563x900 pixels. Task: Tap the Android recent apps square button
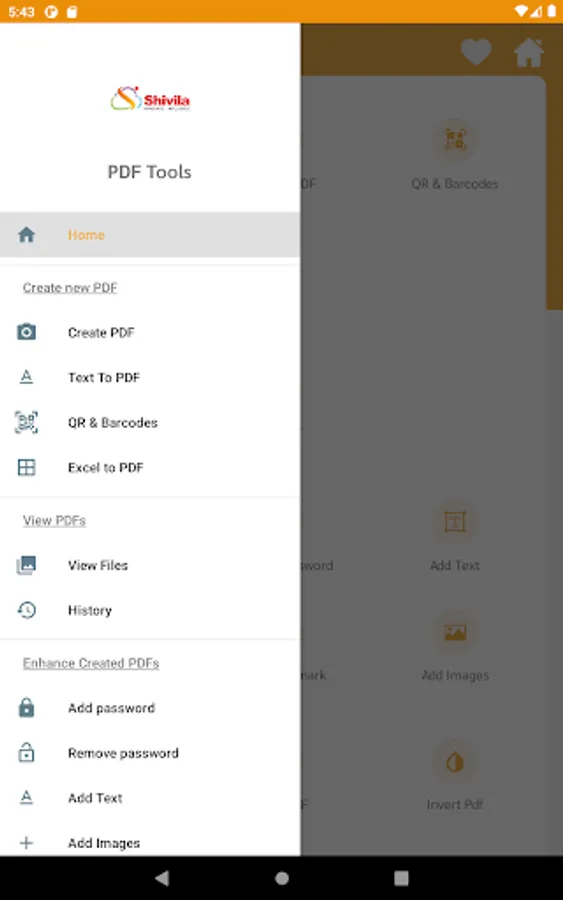pos(401,878)
